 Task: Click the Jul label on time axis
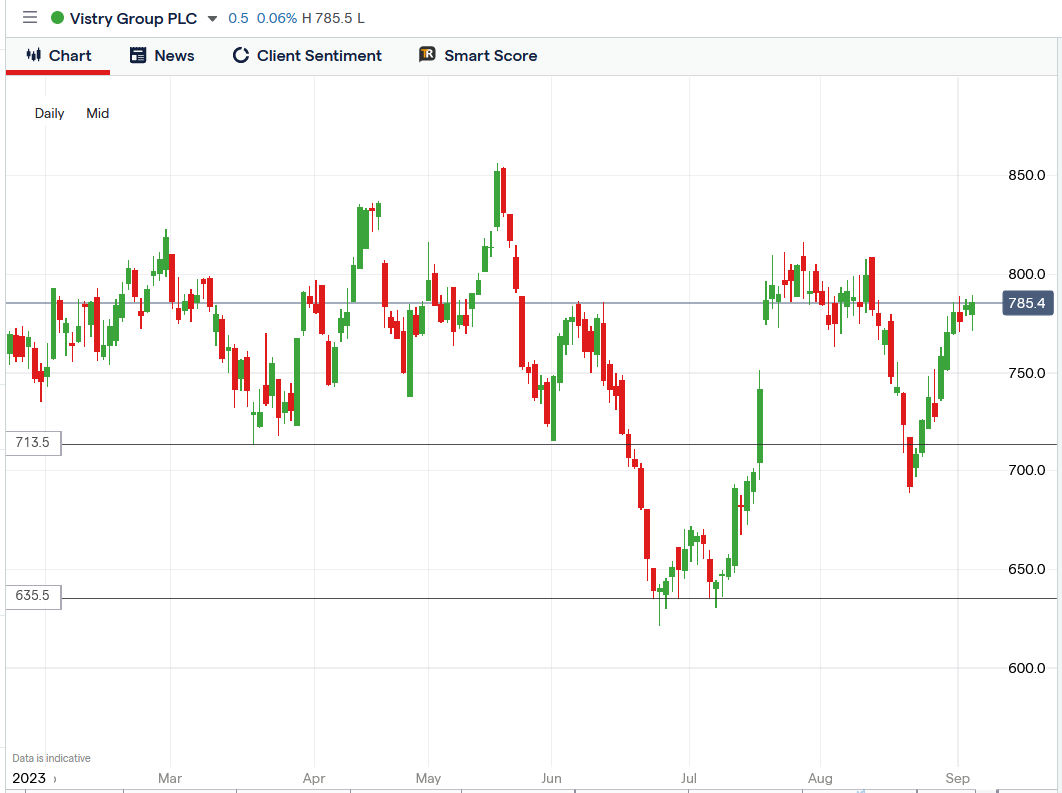(x=689, y=778)
